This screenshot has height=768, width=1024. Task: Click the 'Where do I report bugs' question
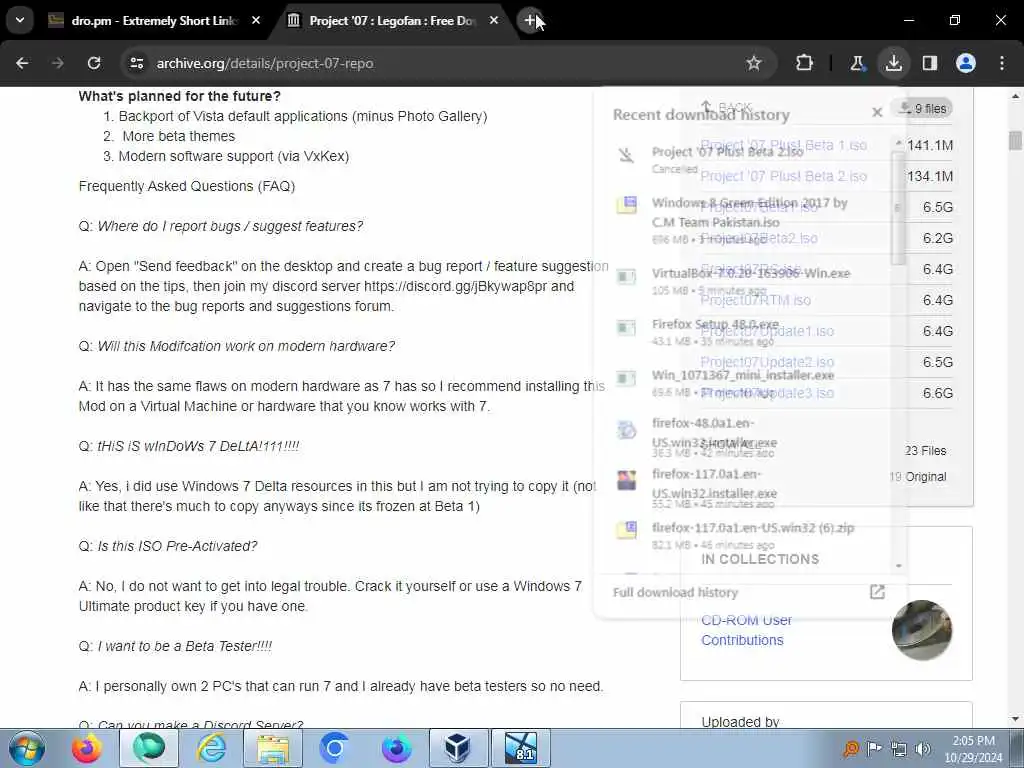pyautogui.click(x=230, y=226)
